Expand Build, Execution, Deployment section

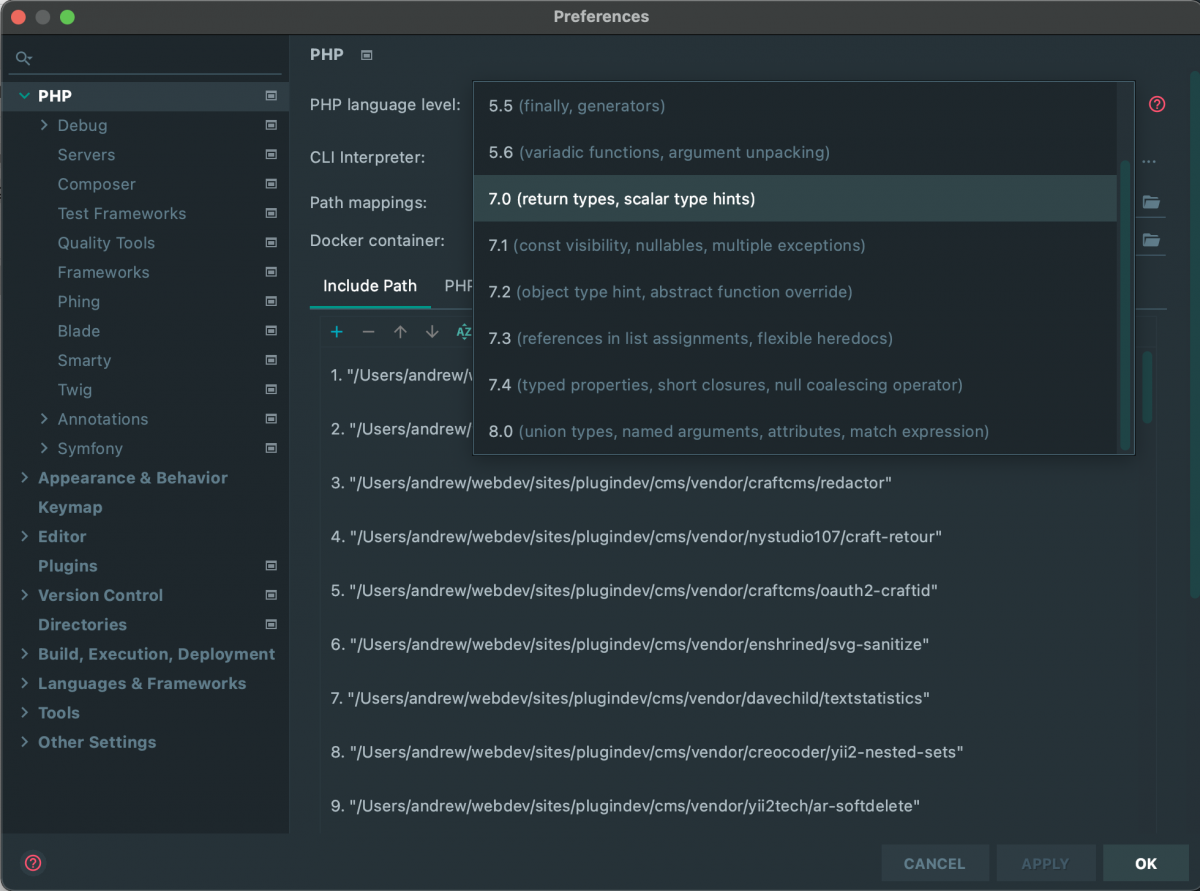click(24, 654)
